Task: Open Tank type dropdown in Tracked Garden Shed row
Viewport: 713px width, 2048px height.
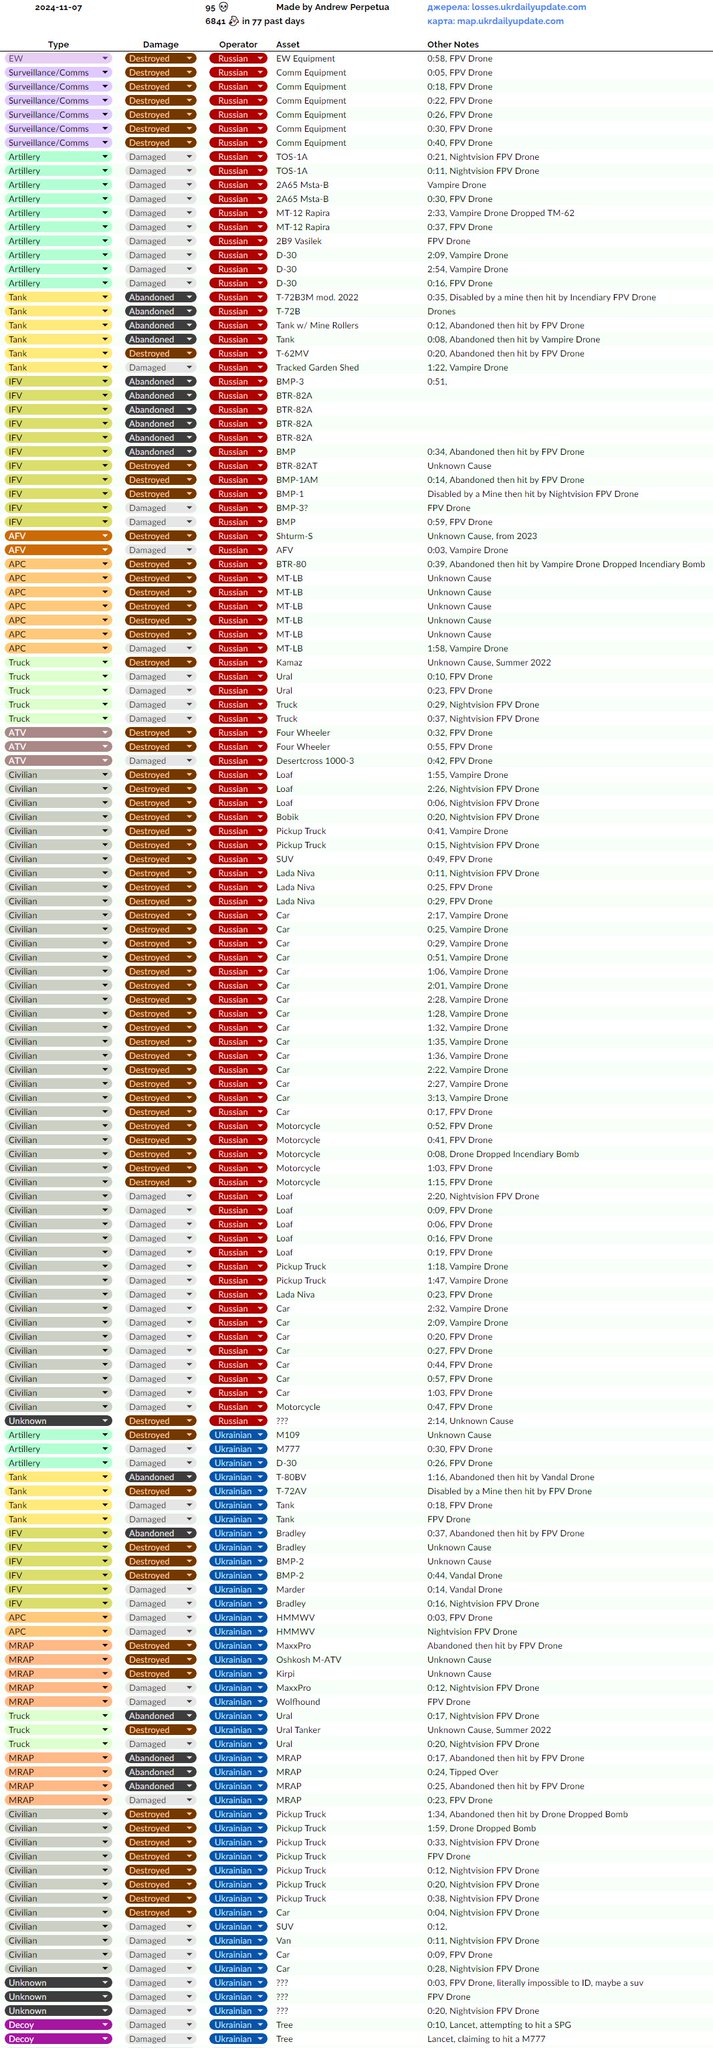Action: 58,367
